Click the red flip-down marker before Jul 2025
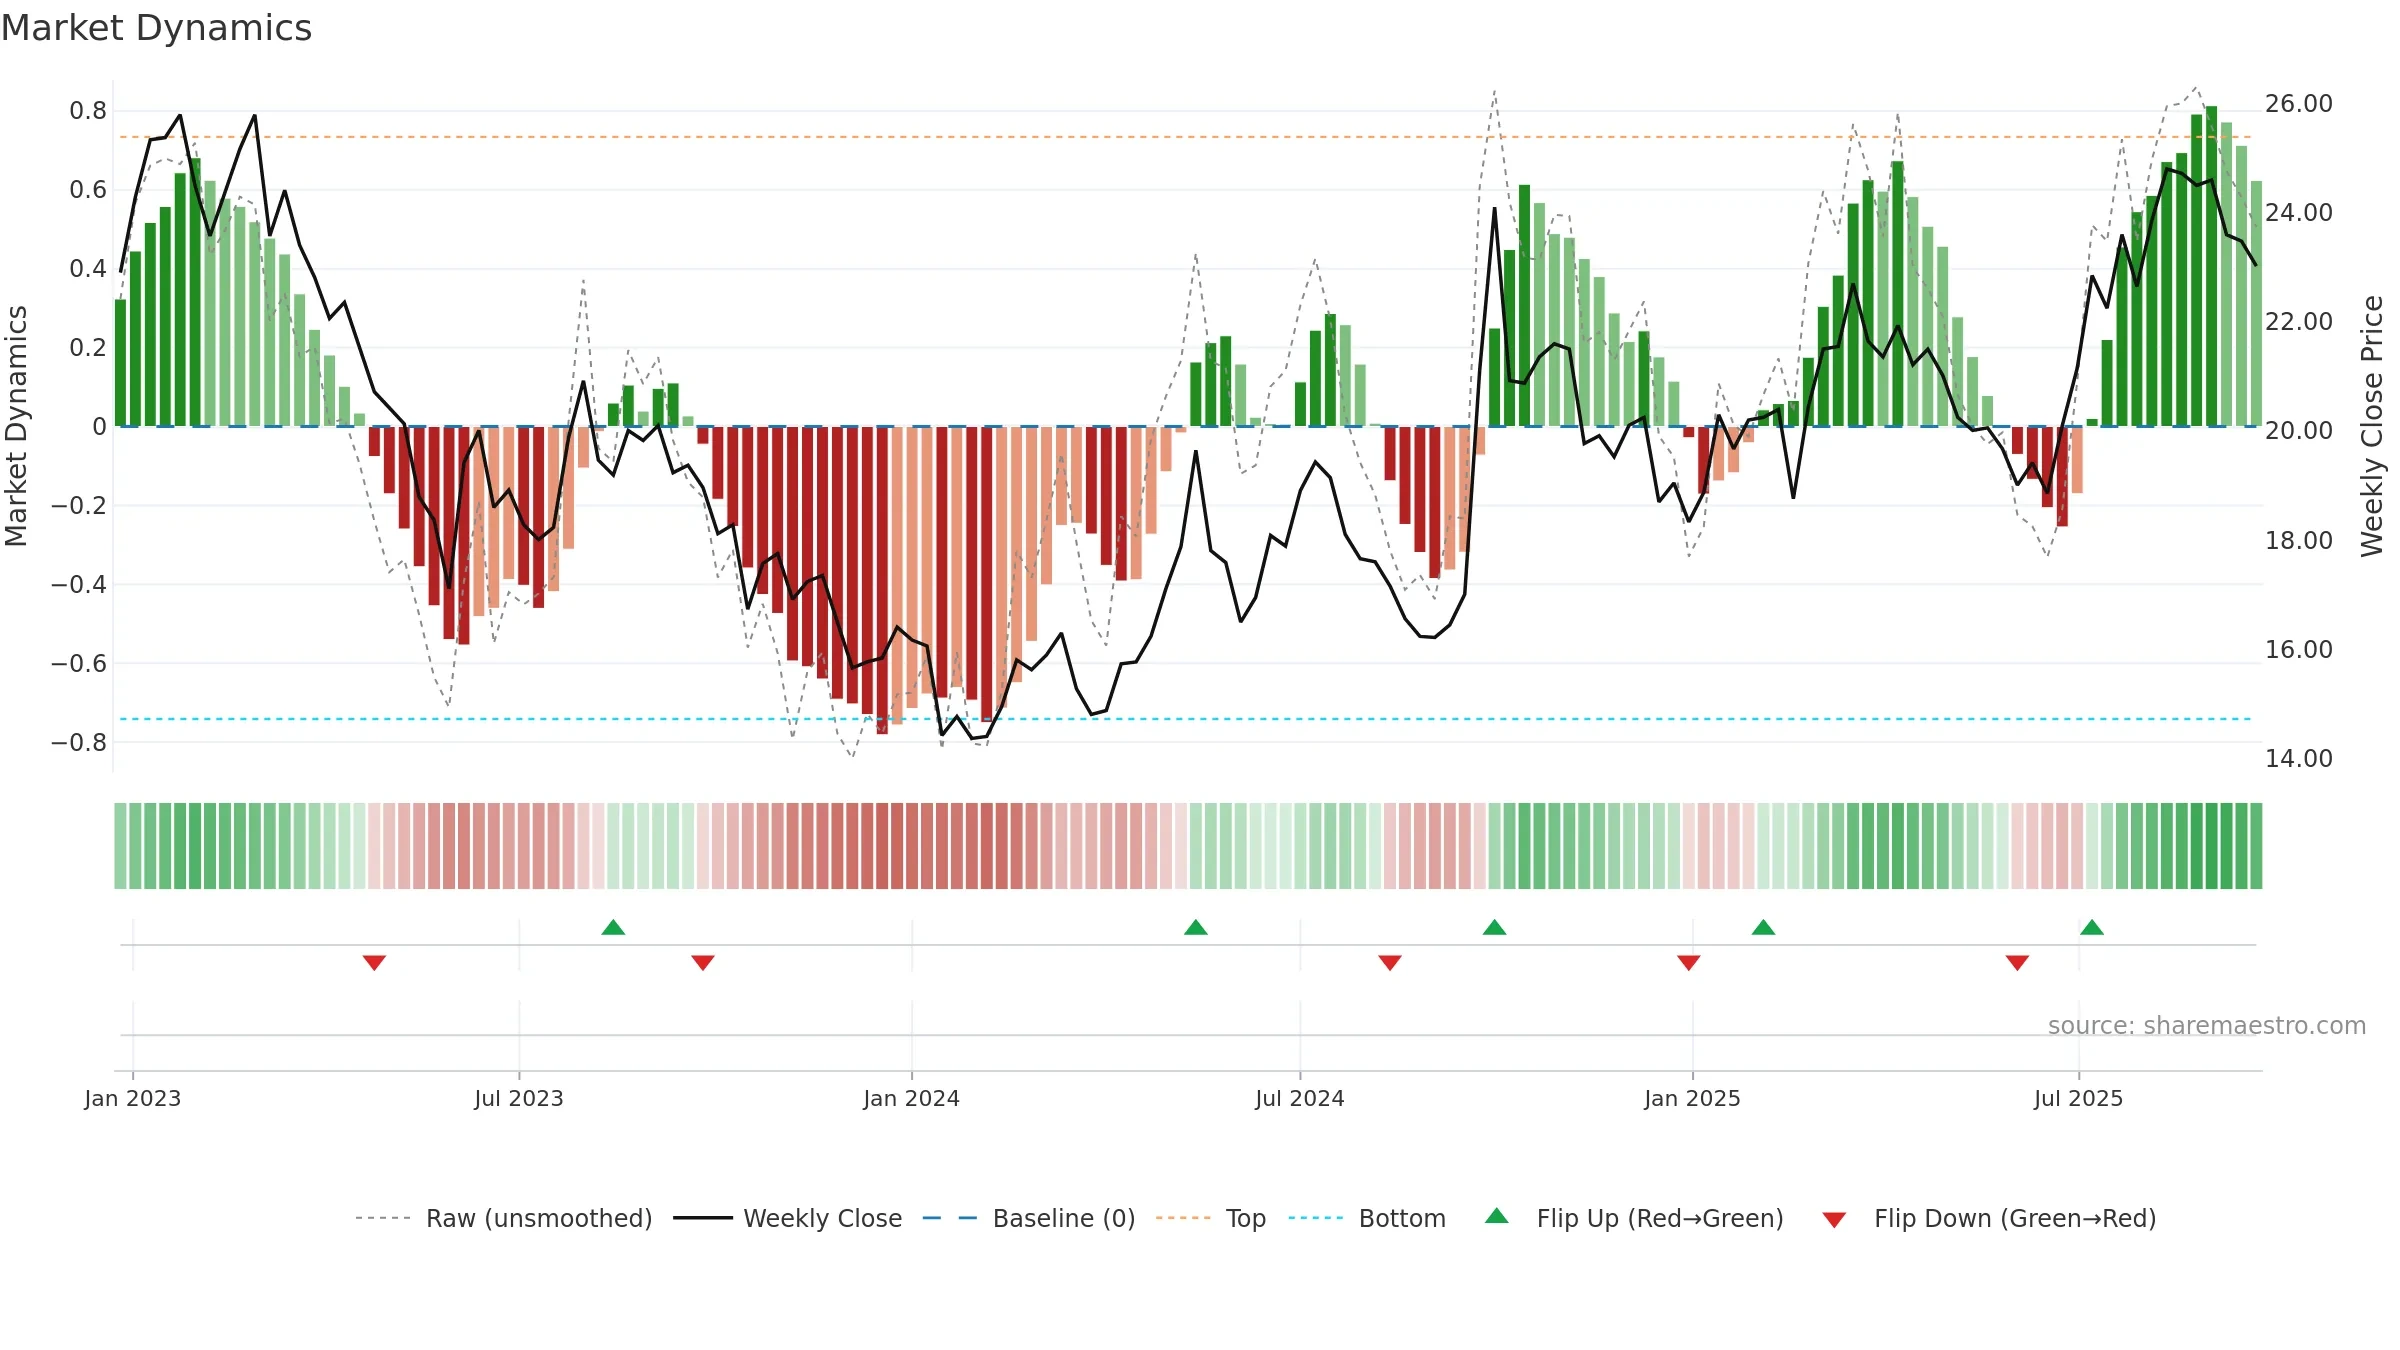The height and width of the screenshot is (1350, 2400). tap(2017, 963)
